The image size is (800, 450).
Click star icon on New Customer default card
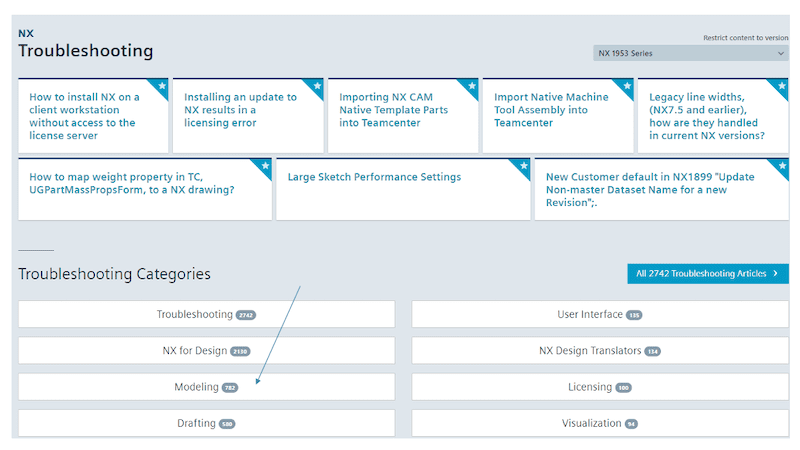point(782,166)
